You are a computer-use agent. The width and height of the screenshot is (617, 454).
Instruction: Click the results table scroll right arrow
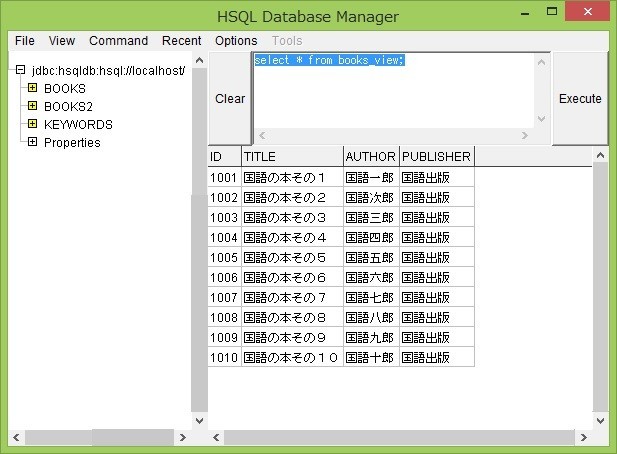coord(584,437)
